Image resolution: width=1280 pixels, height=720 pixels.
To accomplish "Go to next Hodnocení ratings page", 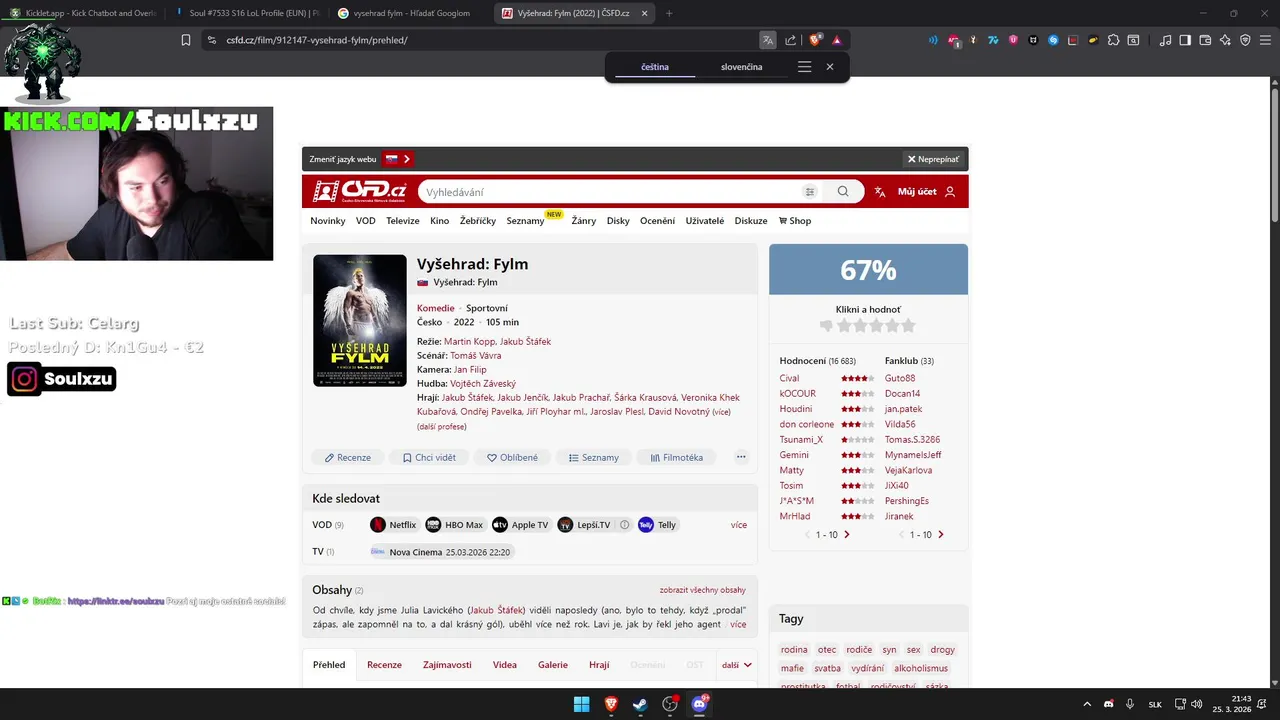I will click(x=847, y=535).
